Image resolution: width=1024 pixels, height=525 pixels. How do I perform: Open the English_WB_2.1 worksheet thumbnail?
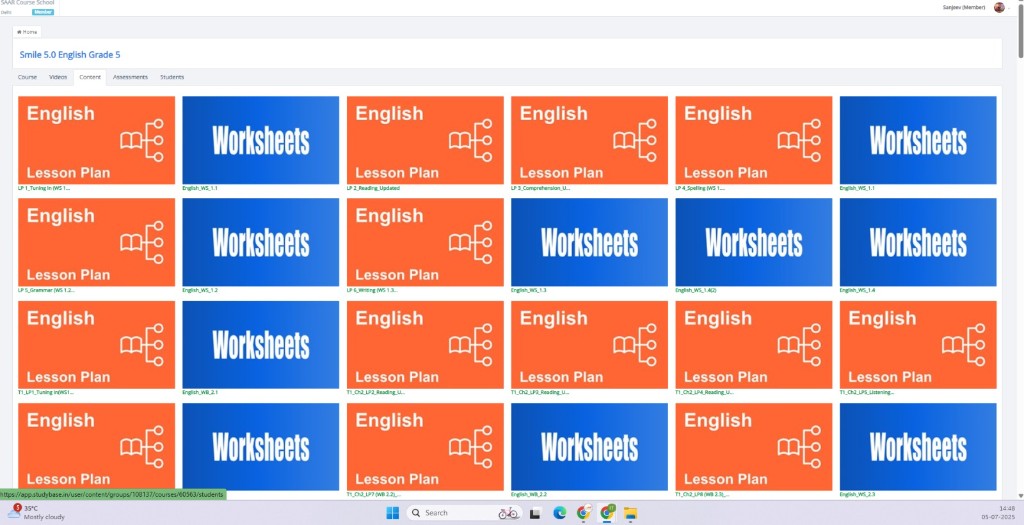coord(261,345)
